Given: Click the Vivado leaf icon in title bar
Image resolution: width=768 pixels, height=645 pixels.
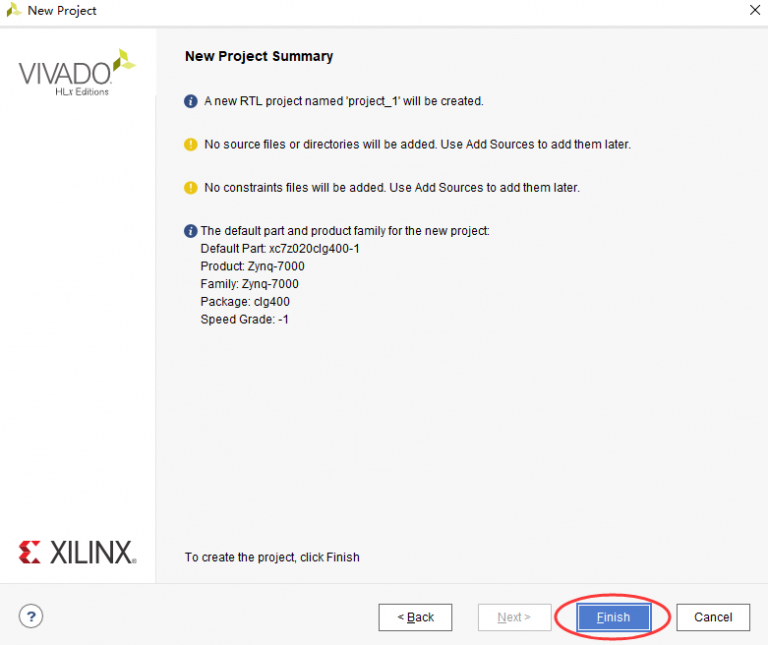Looking at the screenshot, I should pos(14,10).
